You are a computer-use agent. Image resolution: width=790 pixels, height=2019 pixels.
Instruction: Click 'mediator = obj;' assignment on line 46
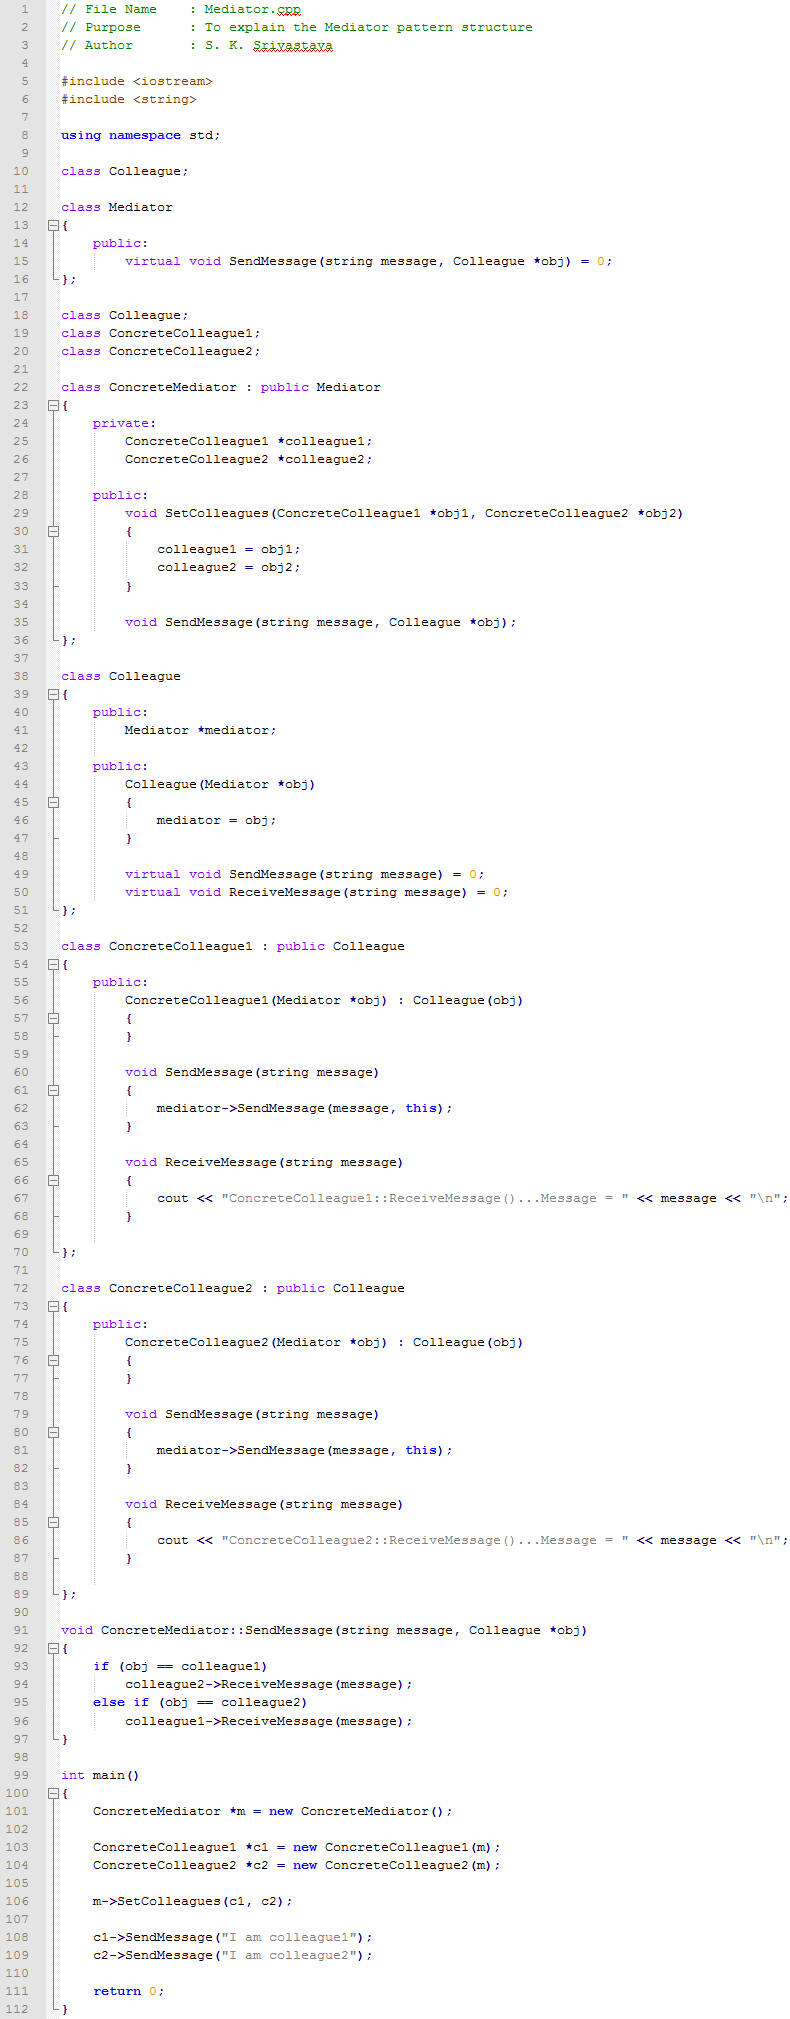217,820
